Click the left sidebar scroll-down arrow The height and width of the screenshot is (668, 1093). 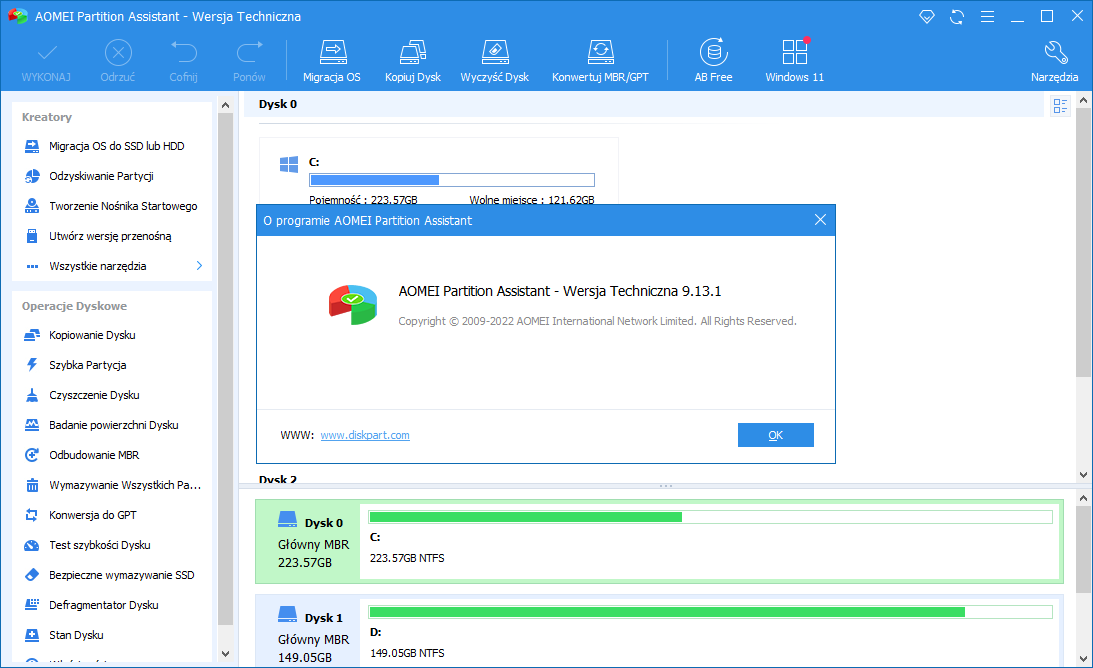[225, 653]
